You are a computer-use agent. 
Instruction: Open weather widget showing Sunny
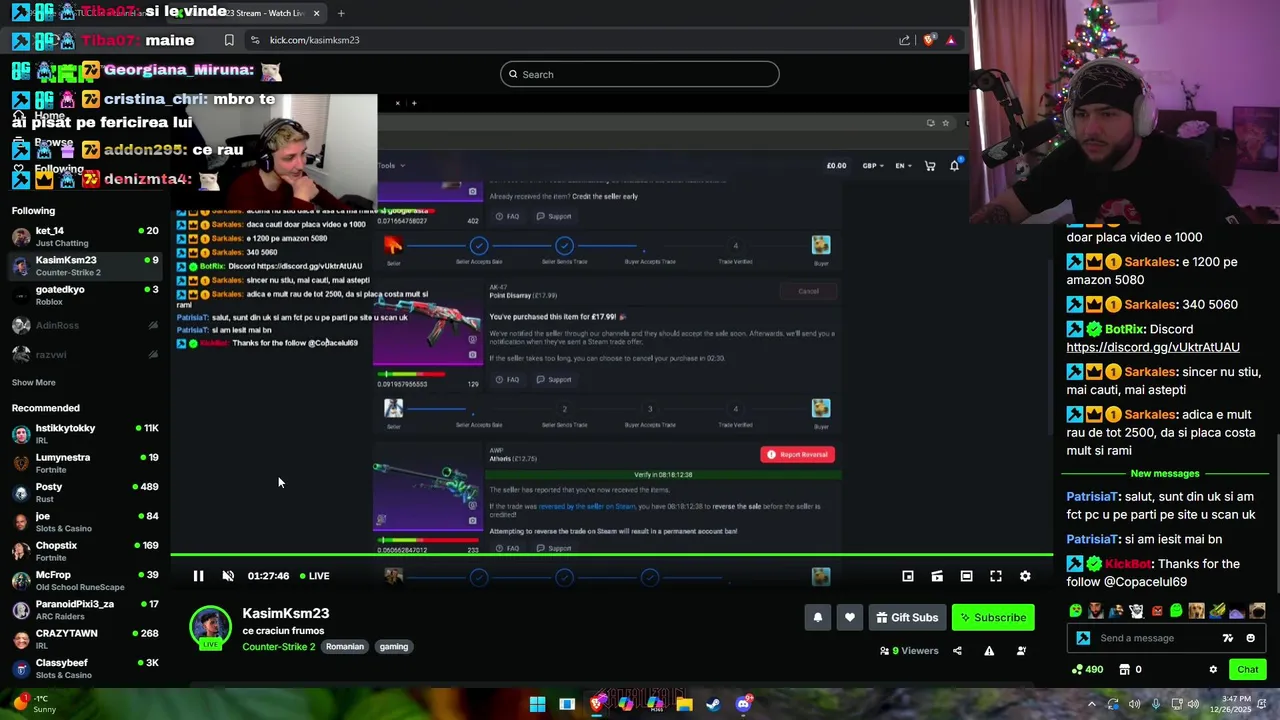35,704
